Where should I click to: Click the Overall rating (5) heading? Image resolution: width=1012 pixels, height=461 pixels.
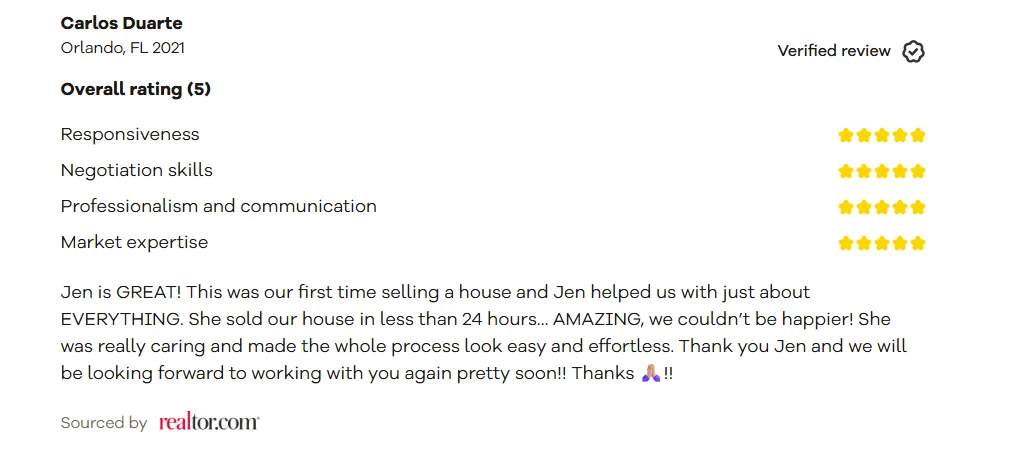click(136, 89)
